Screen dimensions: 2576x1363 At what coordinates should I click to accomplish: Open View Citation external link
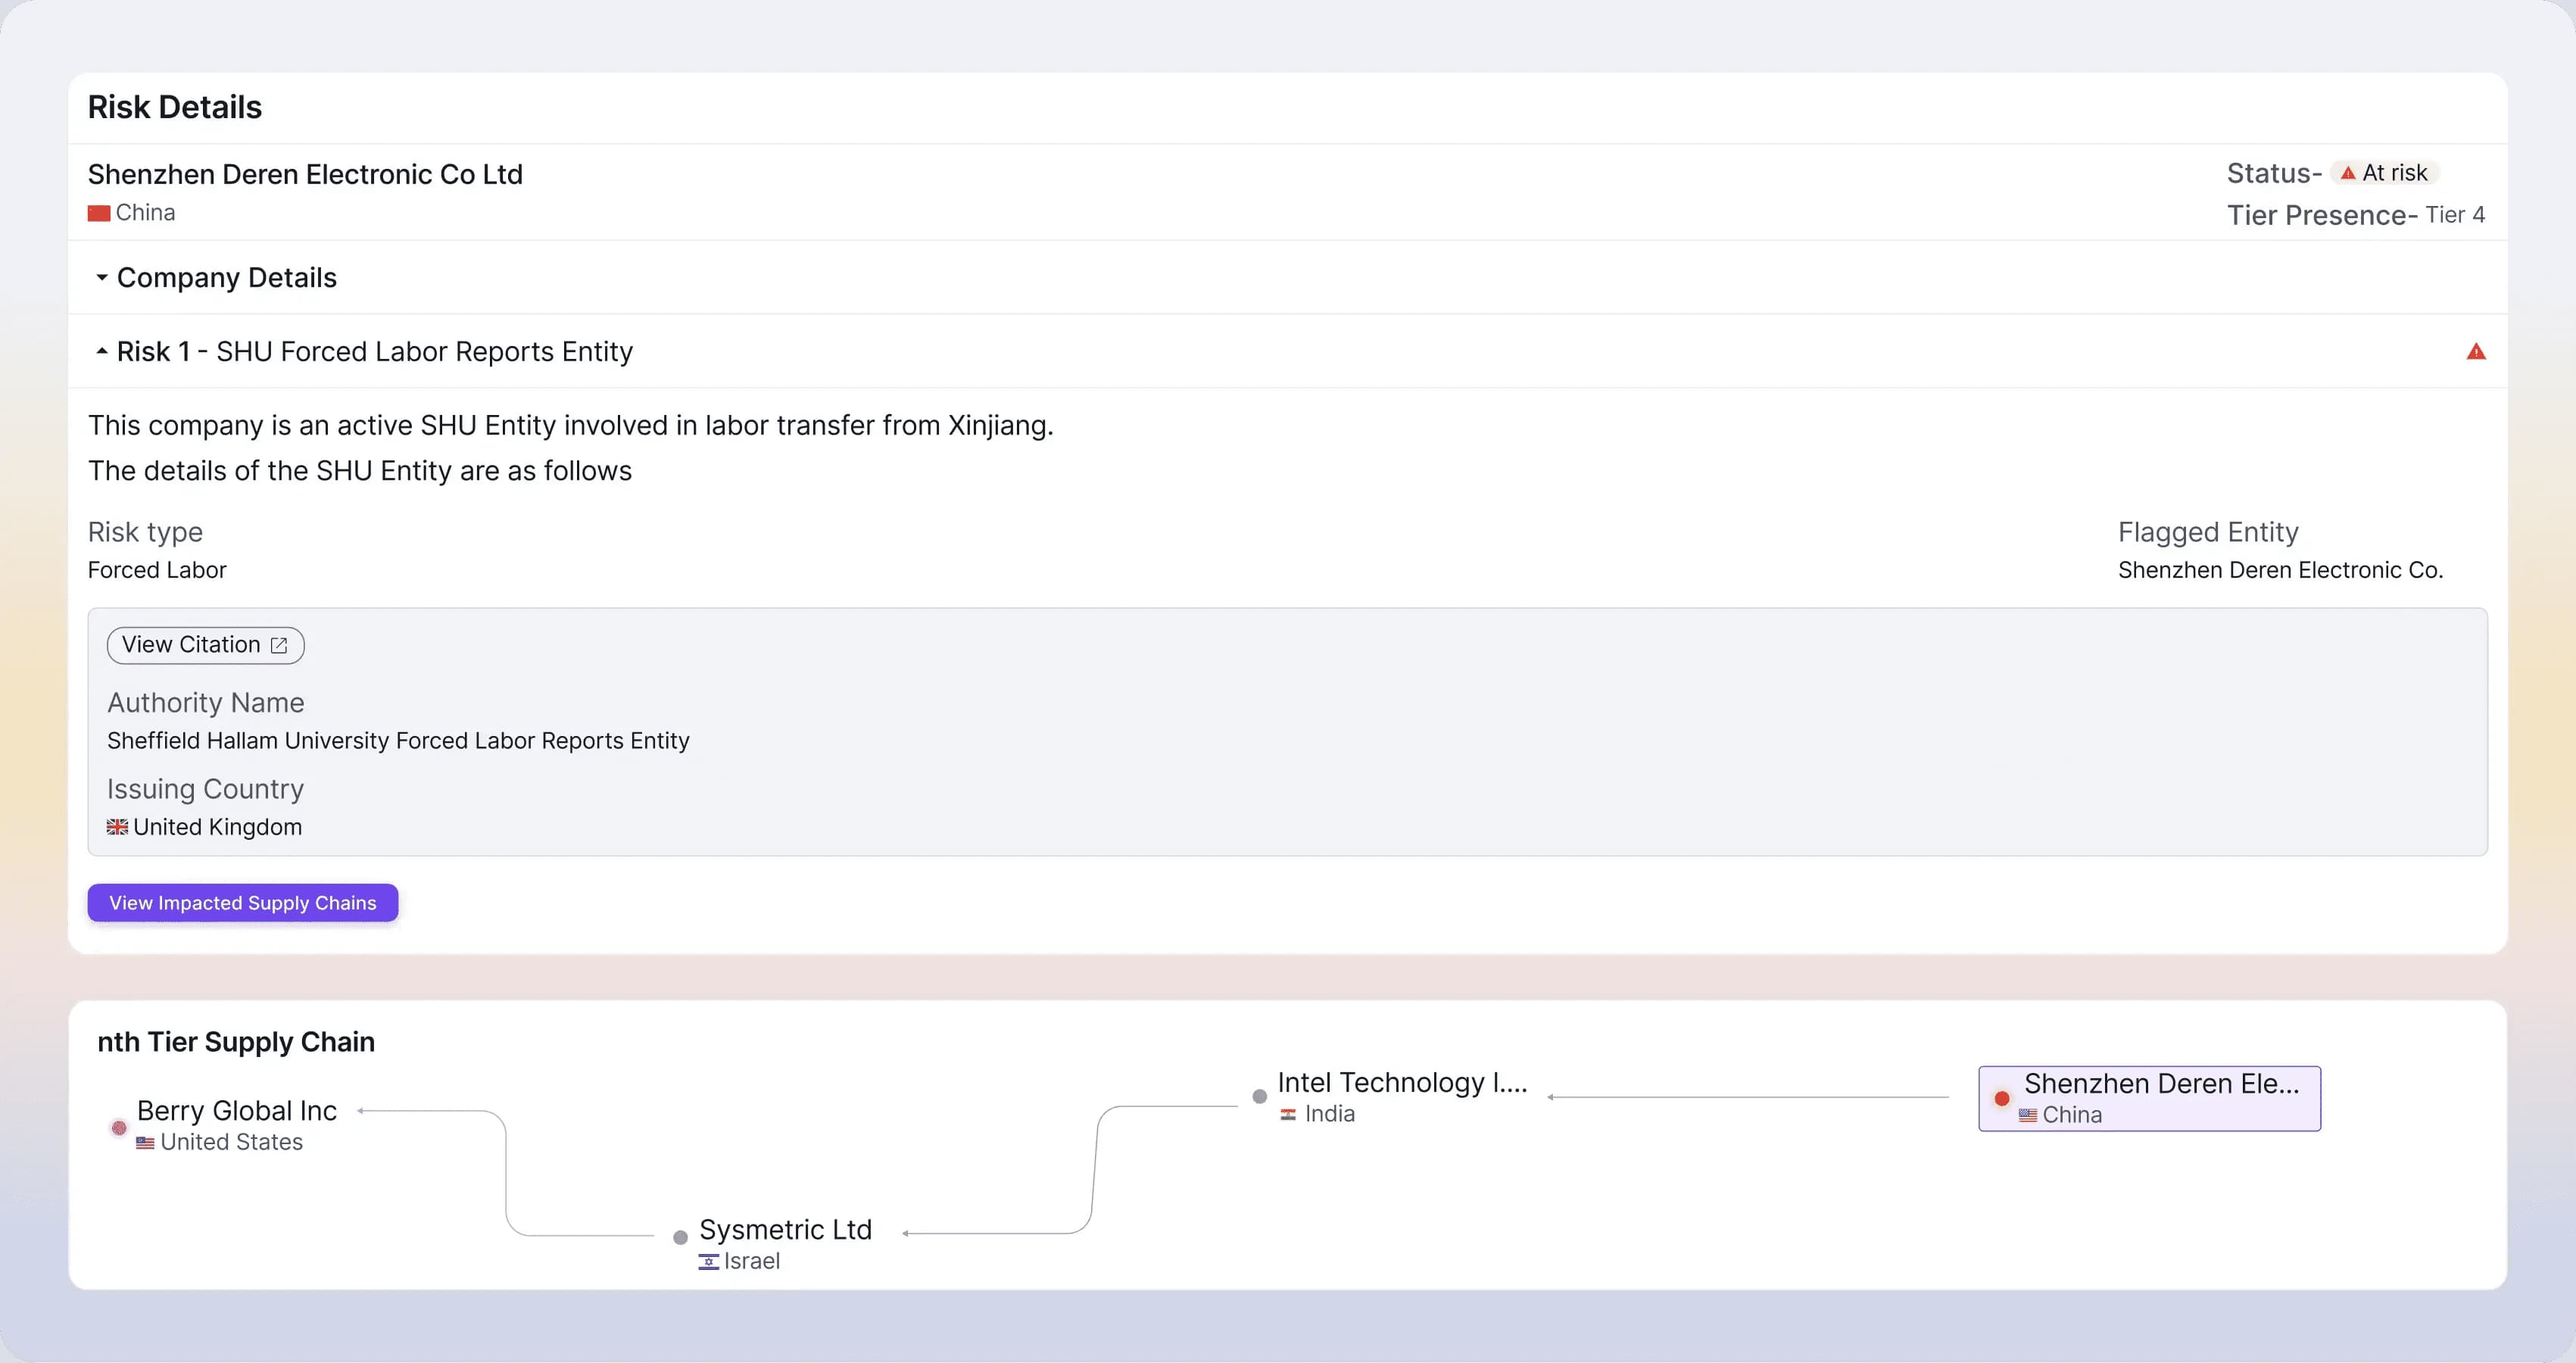coord(205,645)
